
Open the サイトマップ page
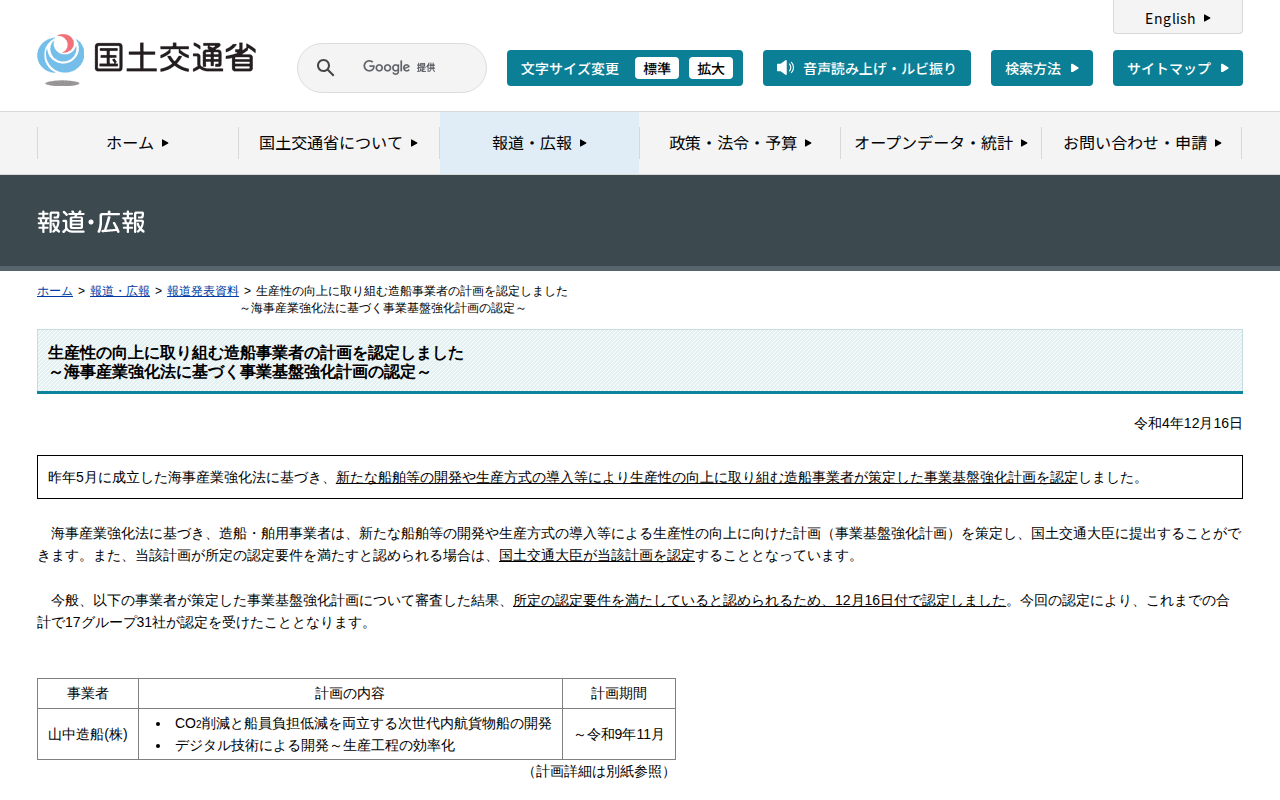[x=1178, y=68]
